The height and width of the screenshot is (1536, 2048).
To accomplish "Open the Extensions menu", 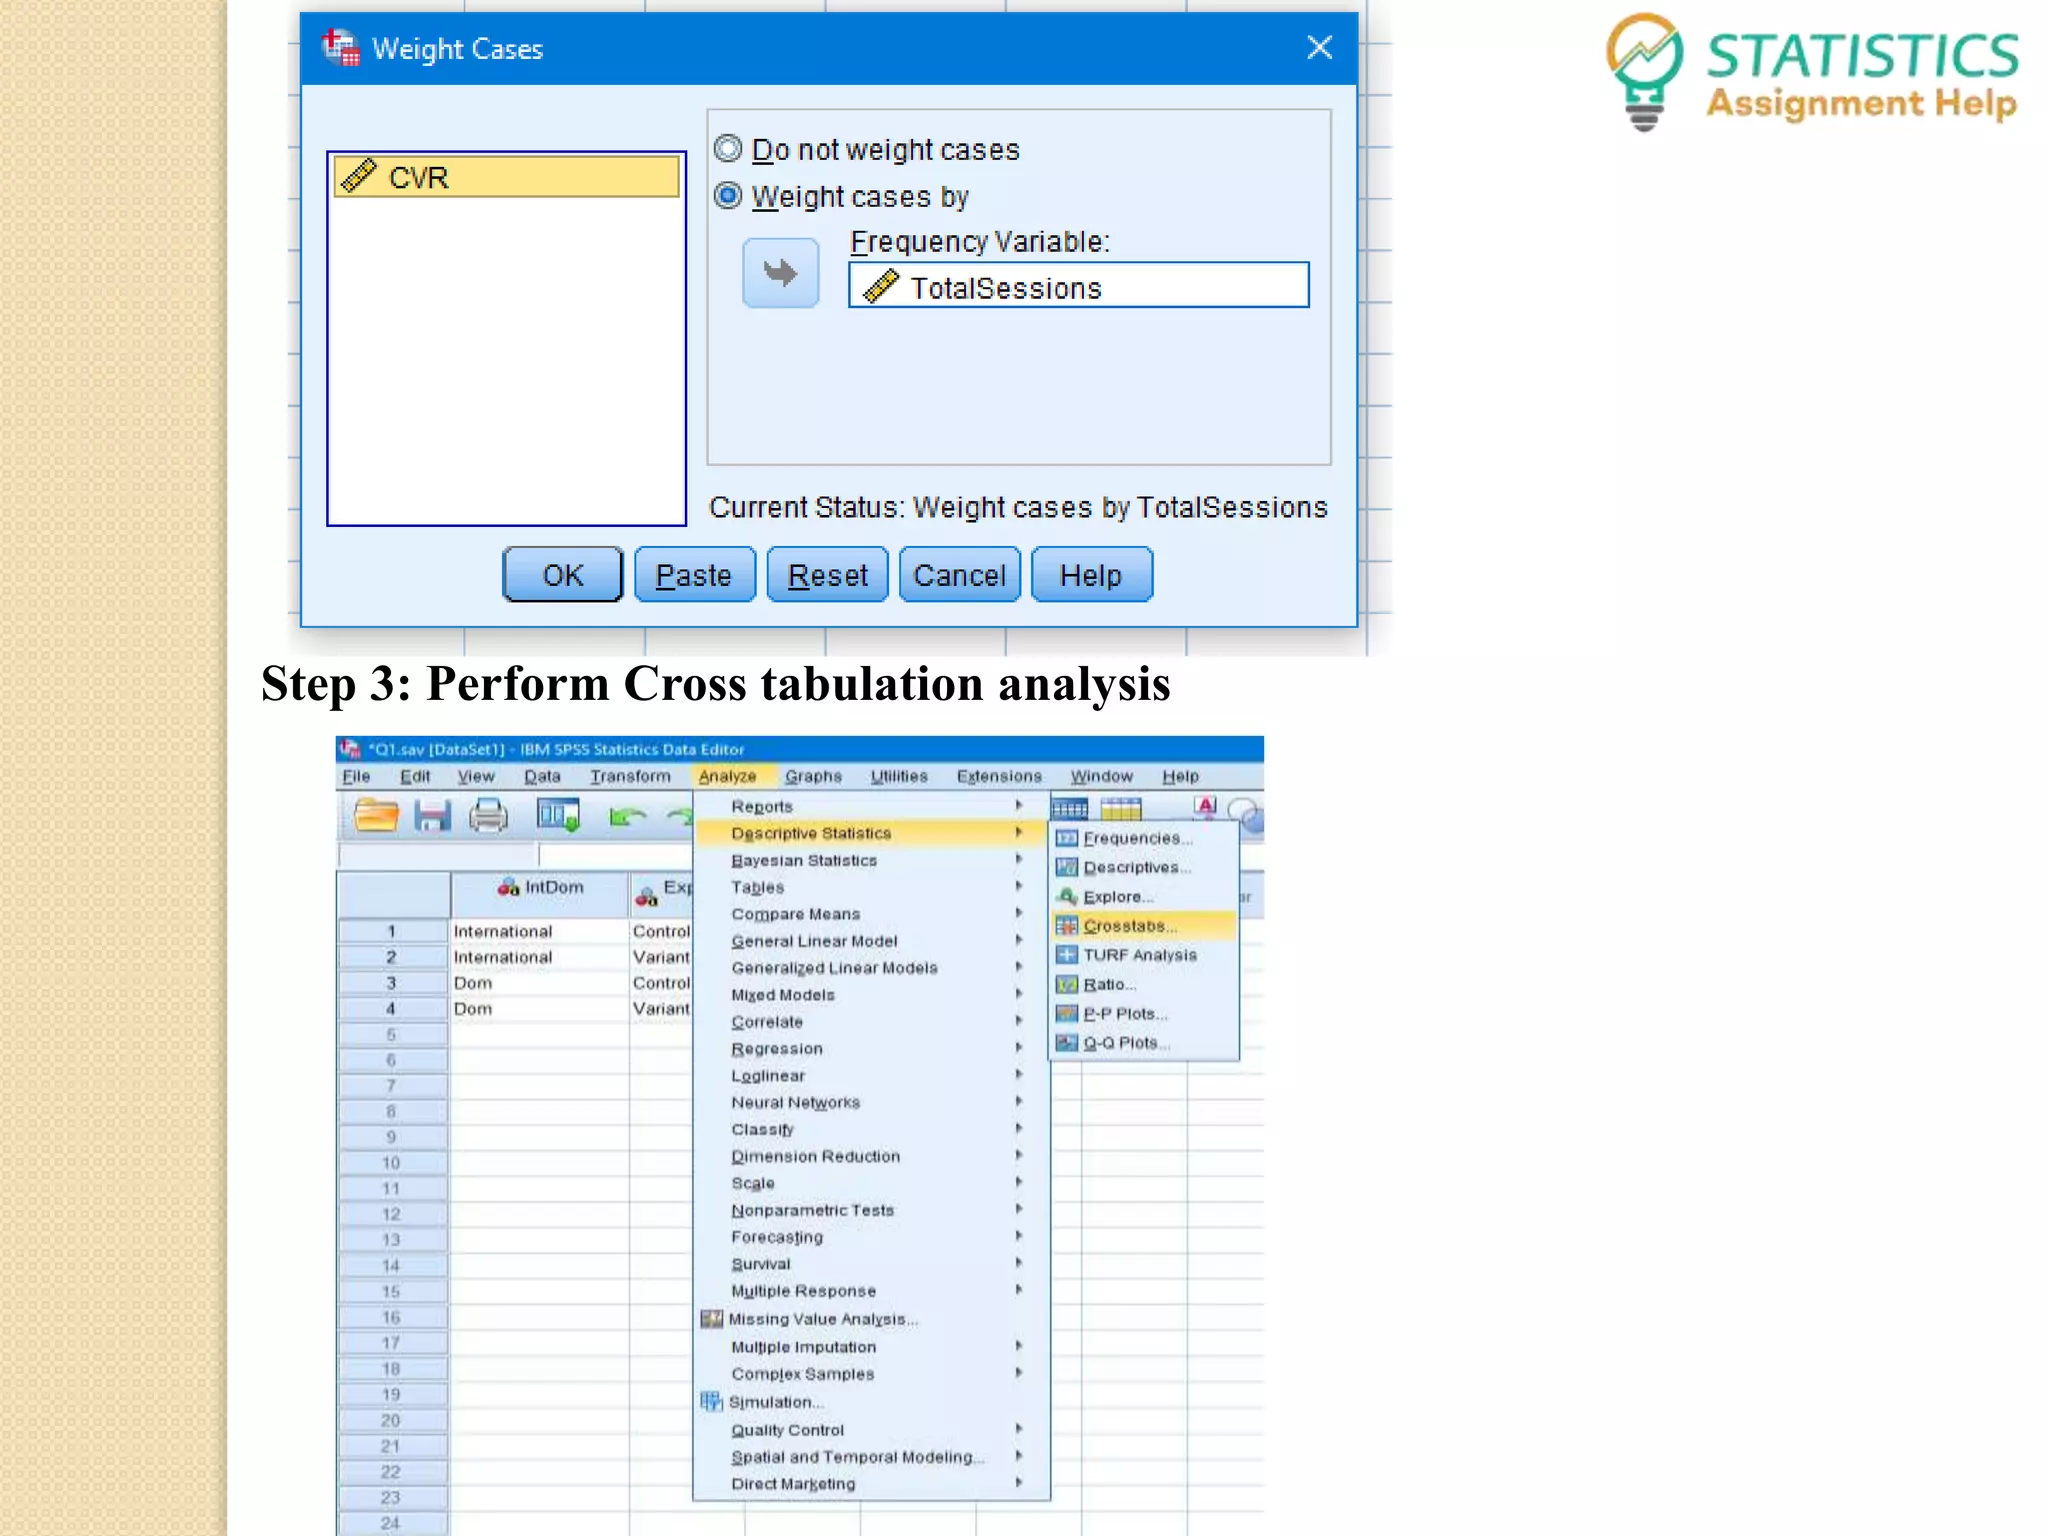I will [x=999, y=776].
